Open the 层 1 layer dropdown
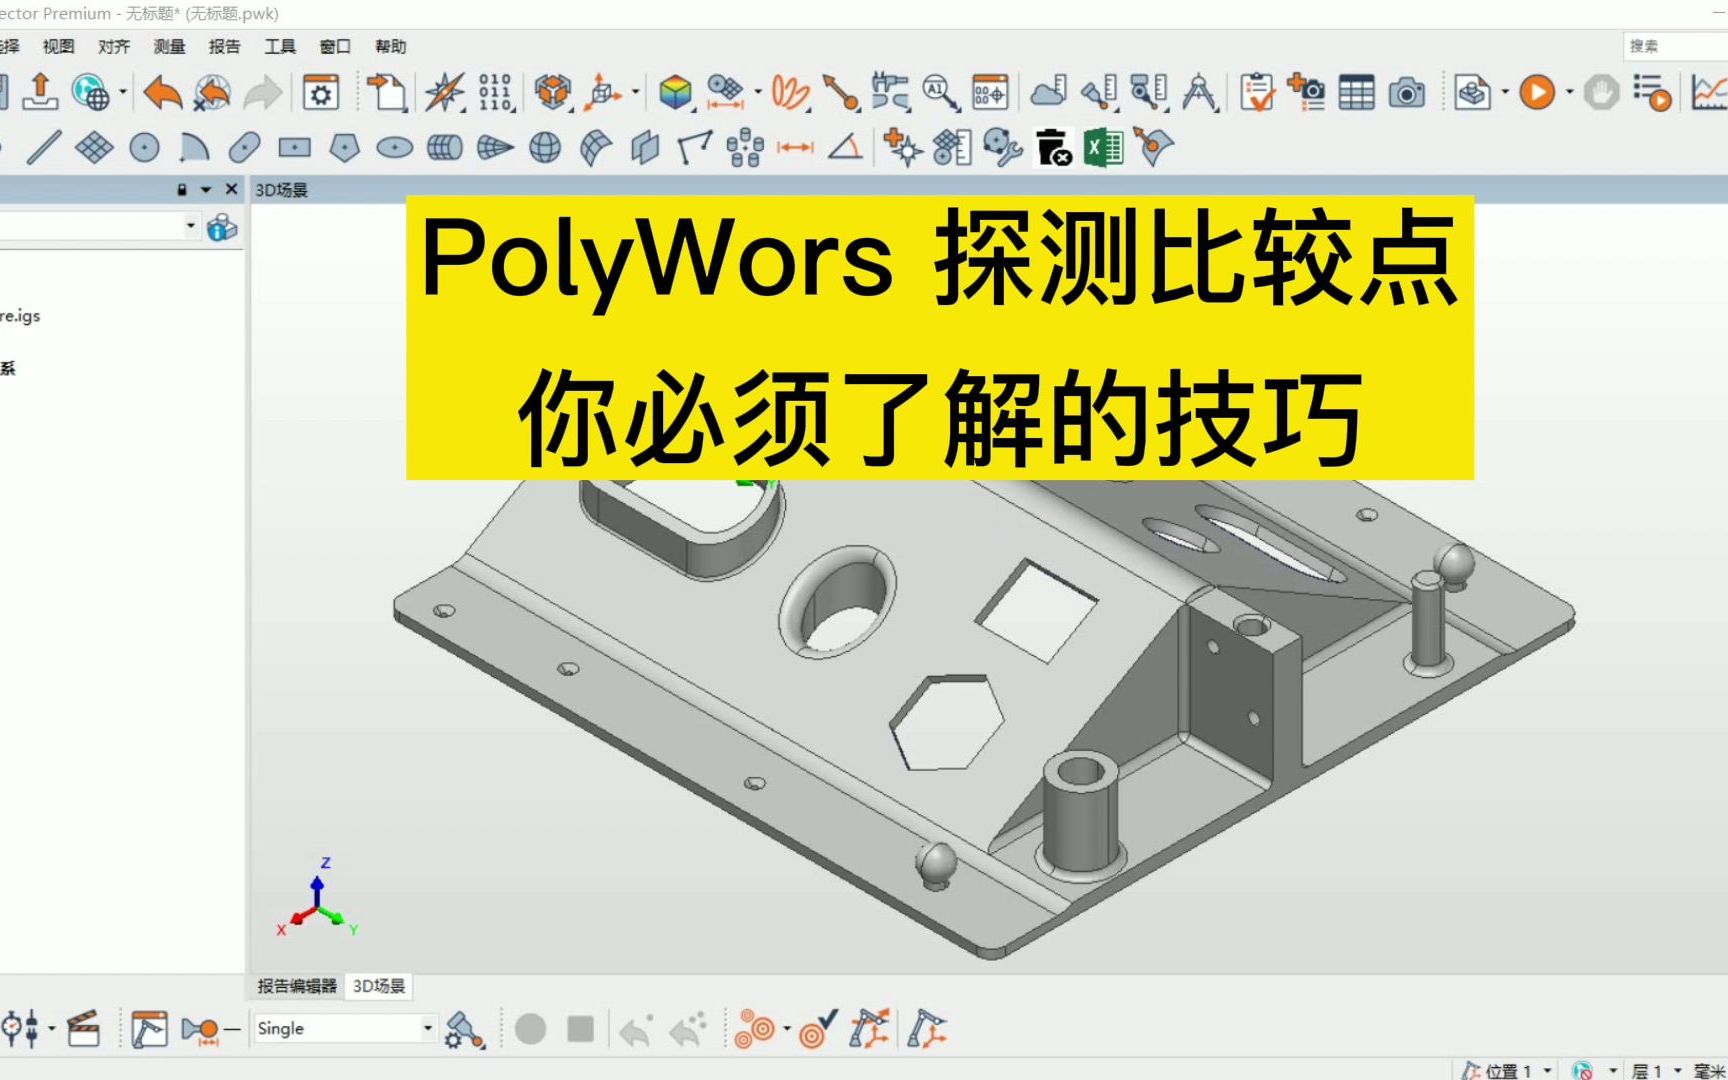The height and width of the screenshot is (1080, 1728). tap(1677, 1071)
